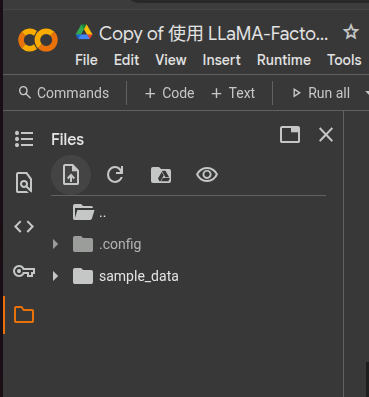Image resolution: width=369 pixels, height=397 pixels.
Task: Star the notebook title
Action: click(x=351, y=33)
